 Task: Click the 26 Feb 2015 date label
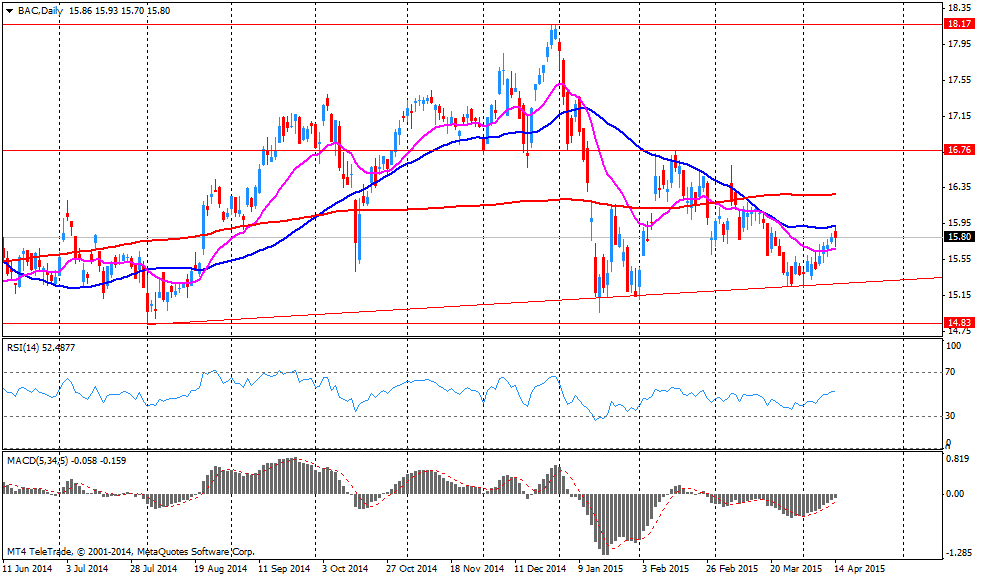tap(733, 569)
